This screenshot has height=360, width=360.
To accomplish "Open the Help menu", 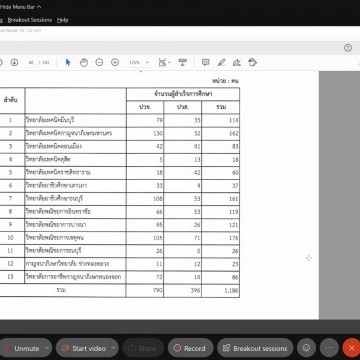I will [x=62, y=20].
